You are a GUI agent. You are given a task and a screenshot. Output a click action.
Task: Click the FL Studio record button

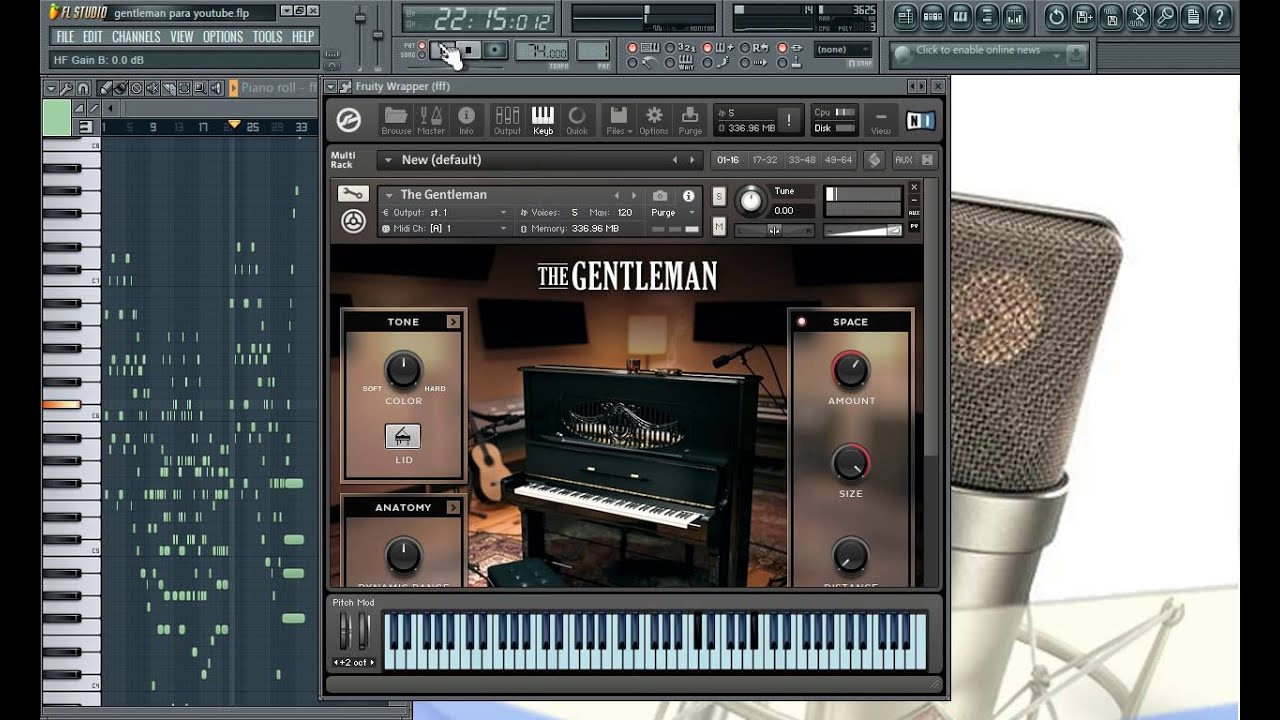coord(495,50)
